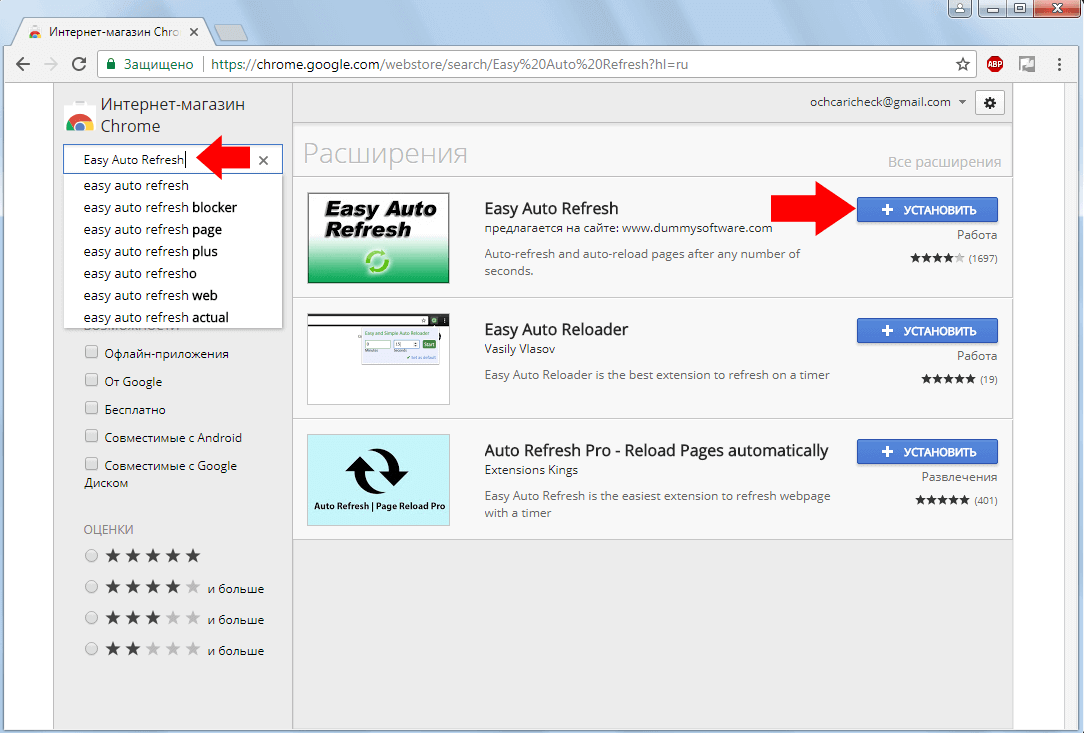Open web store settings gear

pos(990,103)
